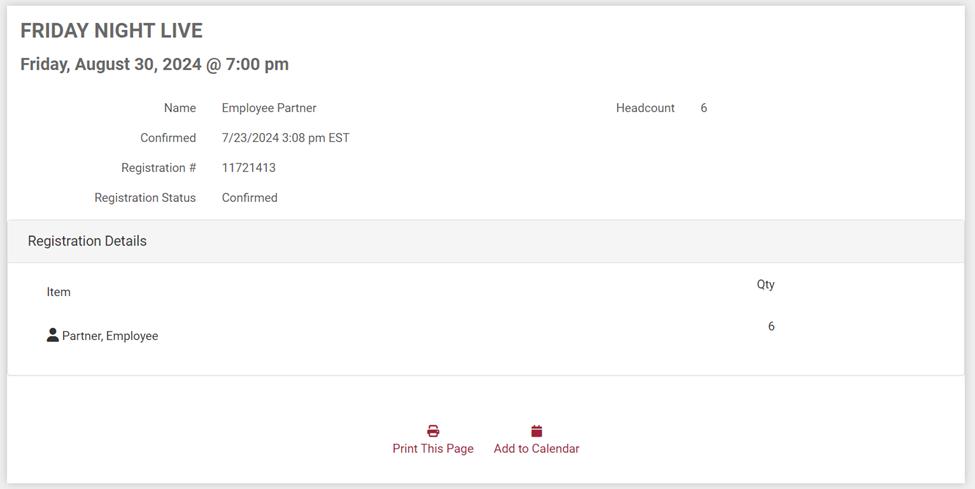This screenshot has width=975, height=489.
Task: Open the Print This Page link
Action: 433,449
